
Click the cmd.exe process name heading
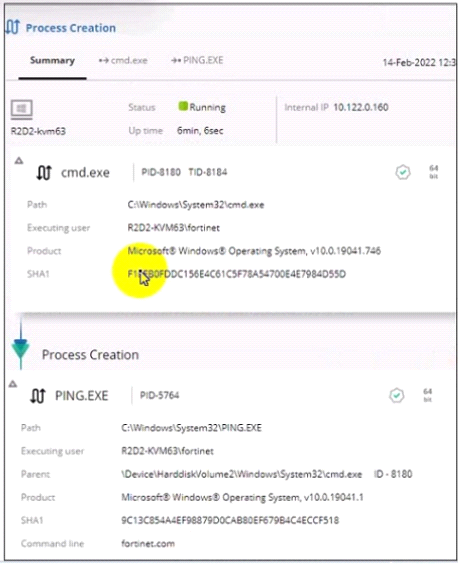85,173
